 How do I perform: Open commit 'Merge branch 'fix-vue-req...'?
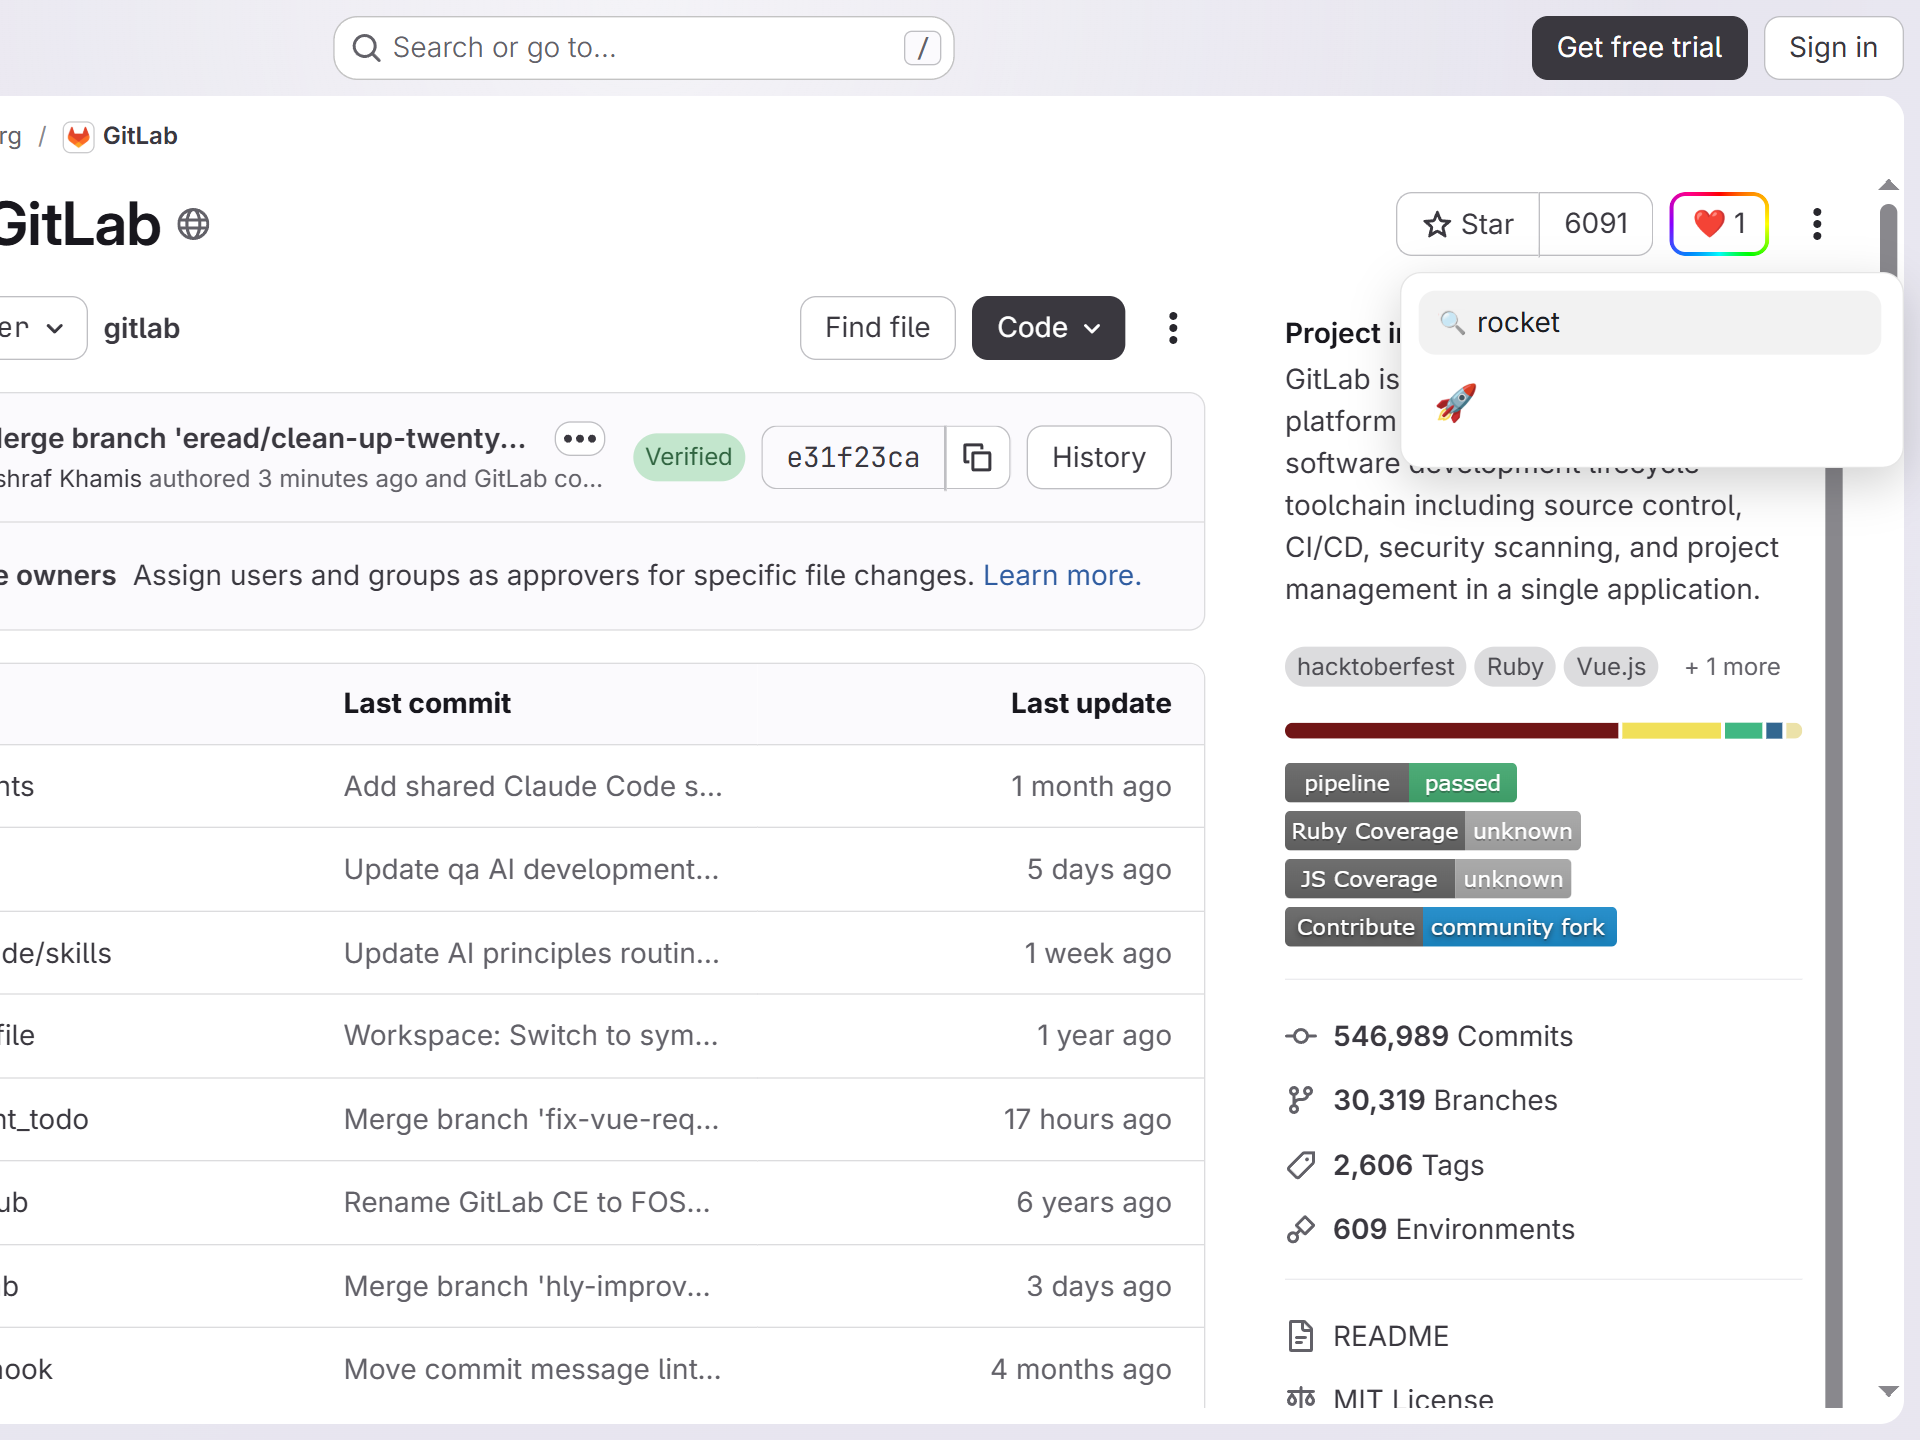tap(531, 1119)
